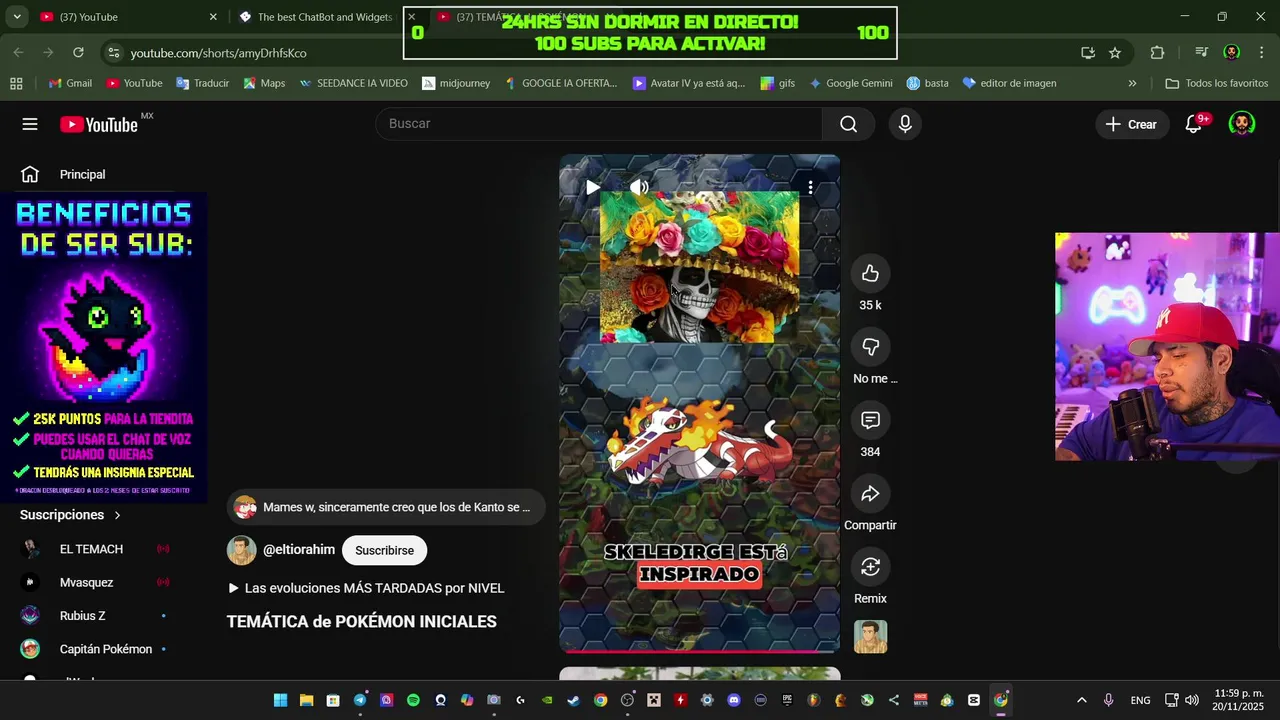Screen dimensions: 1280x720
Task: Close the first (37) YouTube tab
Action: coord(213,17)
